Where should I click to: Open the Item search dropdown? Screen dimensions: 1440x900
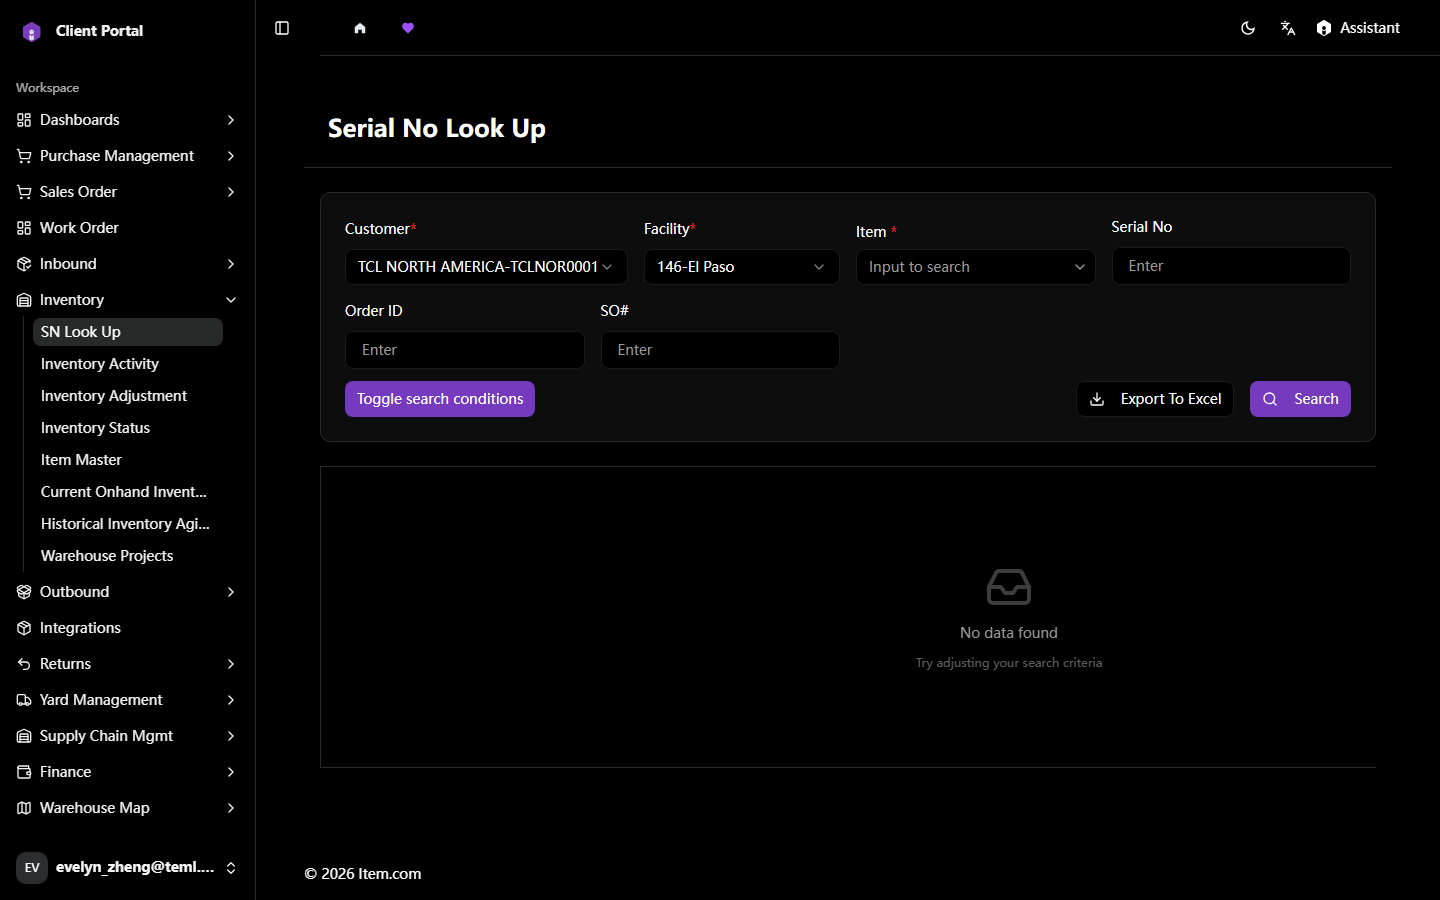[x=976, y=267]
